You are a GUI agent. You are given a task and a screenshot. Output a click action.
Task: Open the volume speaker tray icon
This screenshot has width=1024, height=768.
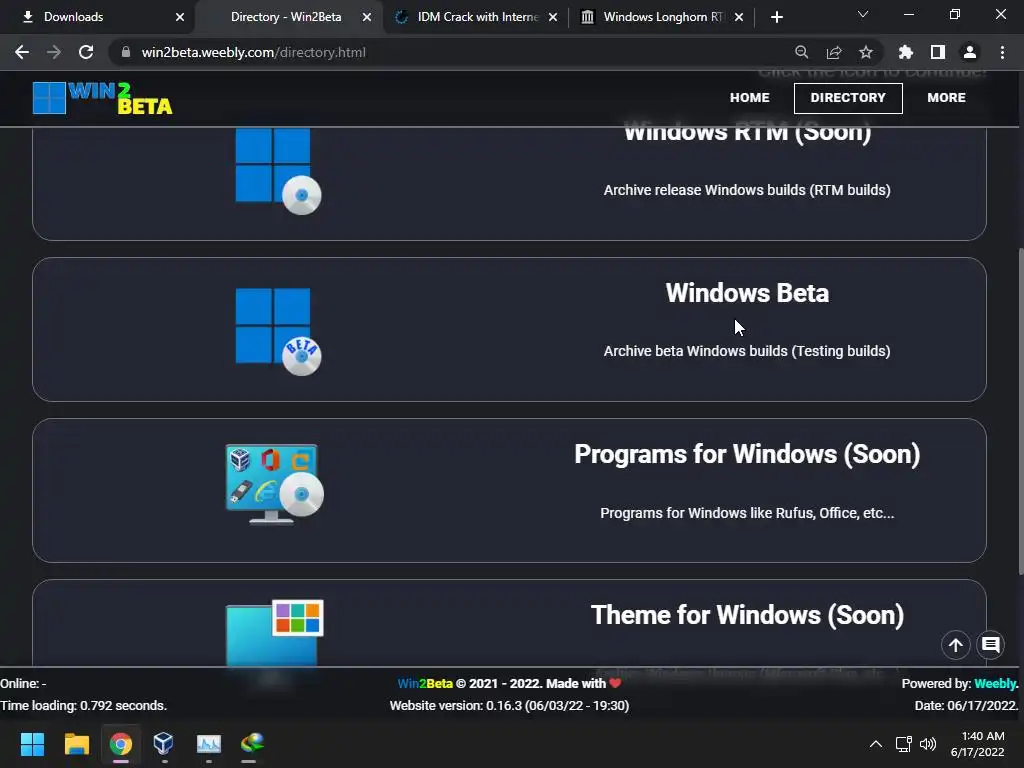pos(928,744)
